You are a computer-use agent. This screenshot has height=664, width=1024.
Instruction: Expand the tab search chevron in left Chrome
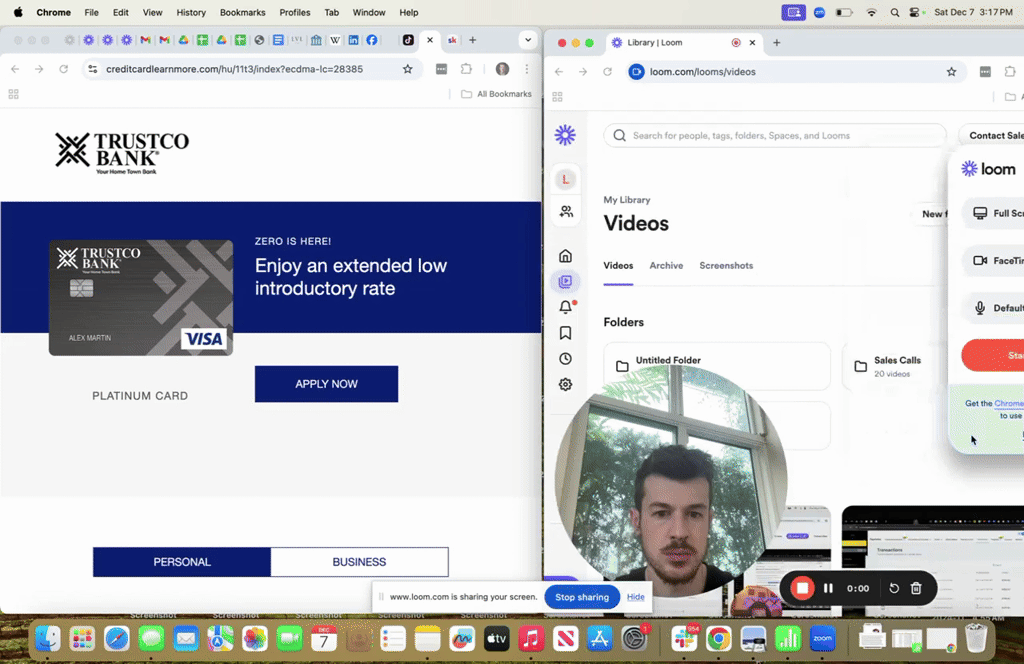point(528,40)
